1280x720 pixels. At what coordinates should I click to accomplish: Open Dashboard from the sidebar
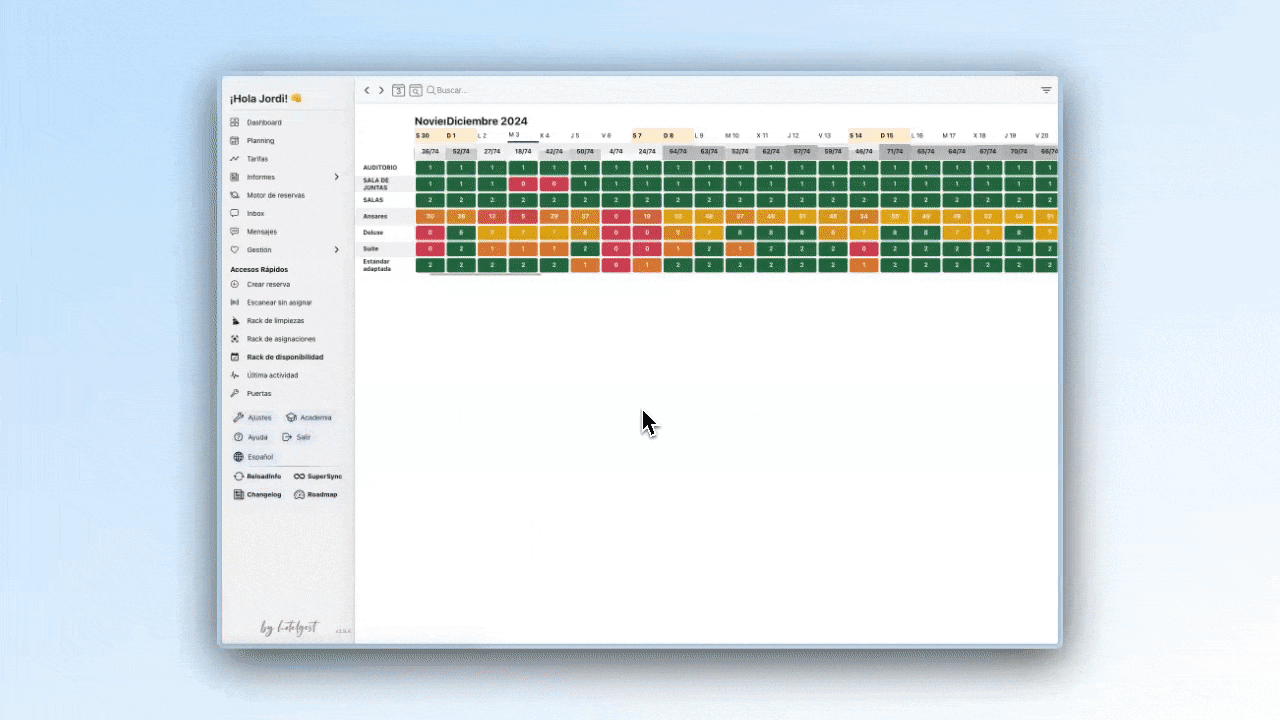pyautogui.click(x=264, y=123)
